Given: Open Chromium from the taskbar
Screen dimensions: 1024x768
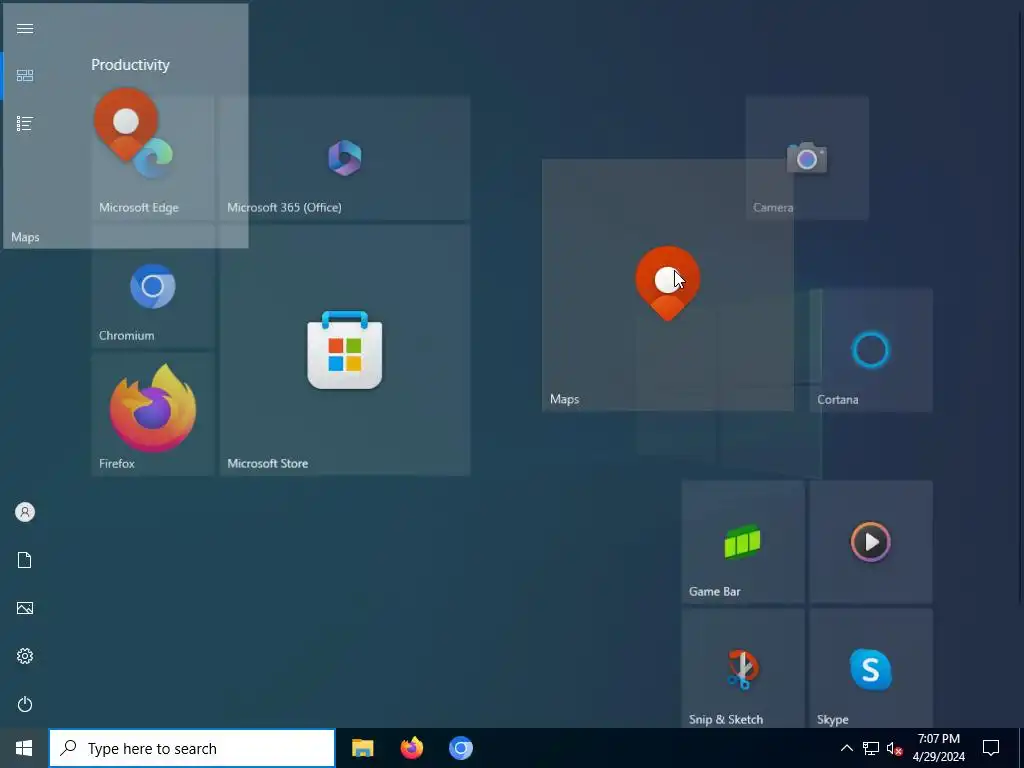Looking at the screenshot, I should tap(460, 748).
